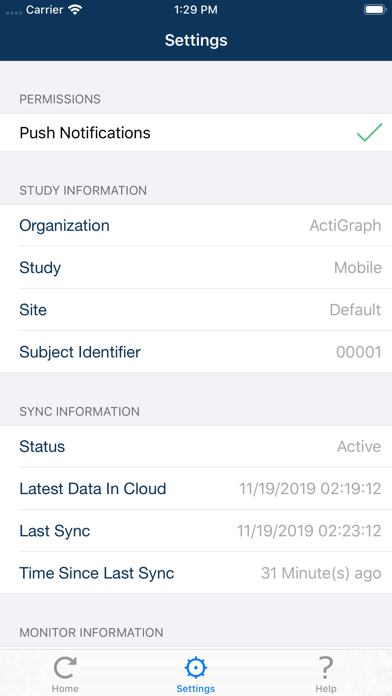
Task: Tap the Settings title in header
Action: point(196,40)
